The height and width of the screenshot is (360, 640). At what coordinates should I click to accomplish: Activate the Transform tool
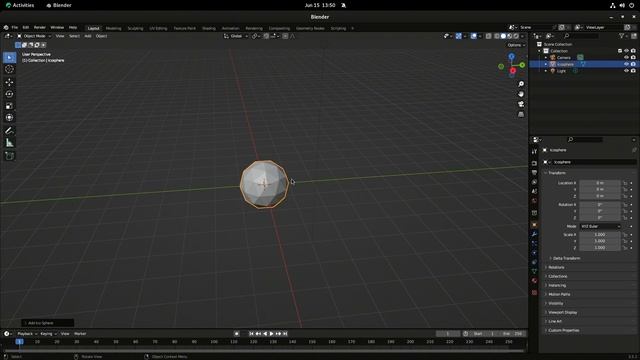click(x=9, y=118)
